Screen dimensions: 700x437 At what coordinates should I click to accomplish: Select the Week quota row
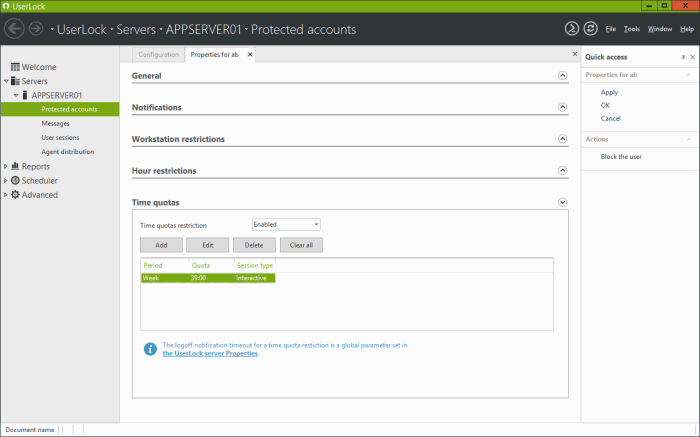[208, 278]
